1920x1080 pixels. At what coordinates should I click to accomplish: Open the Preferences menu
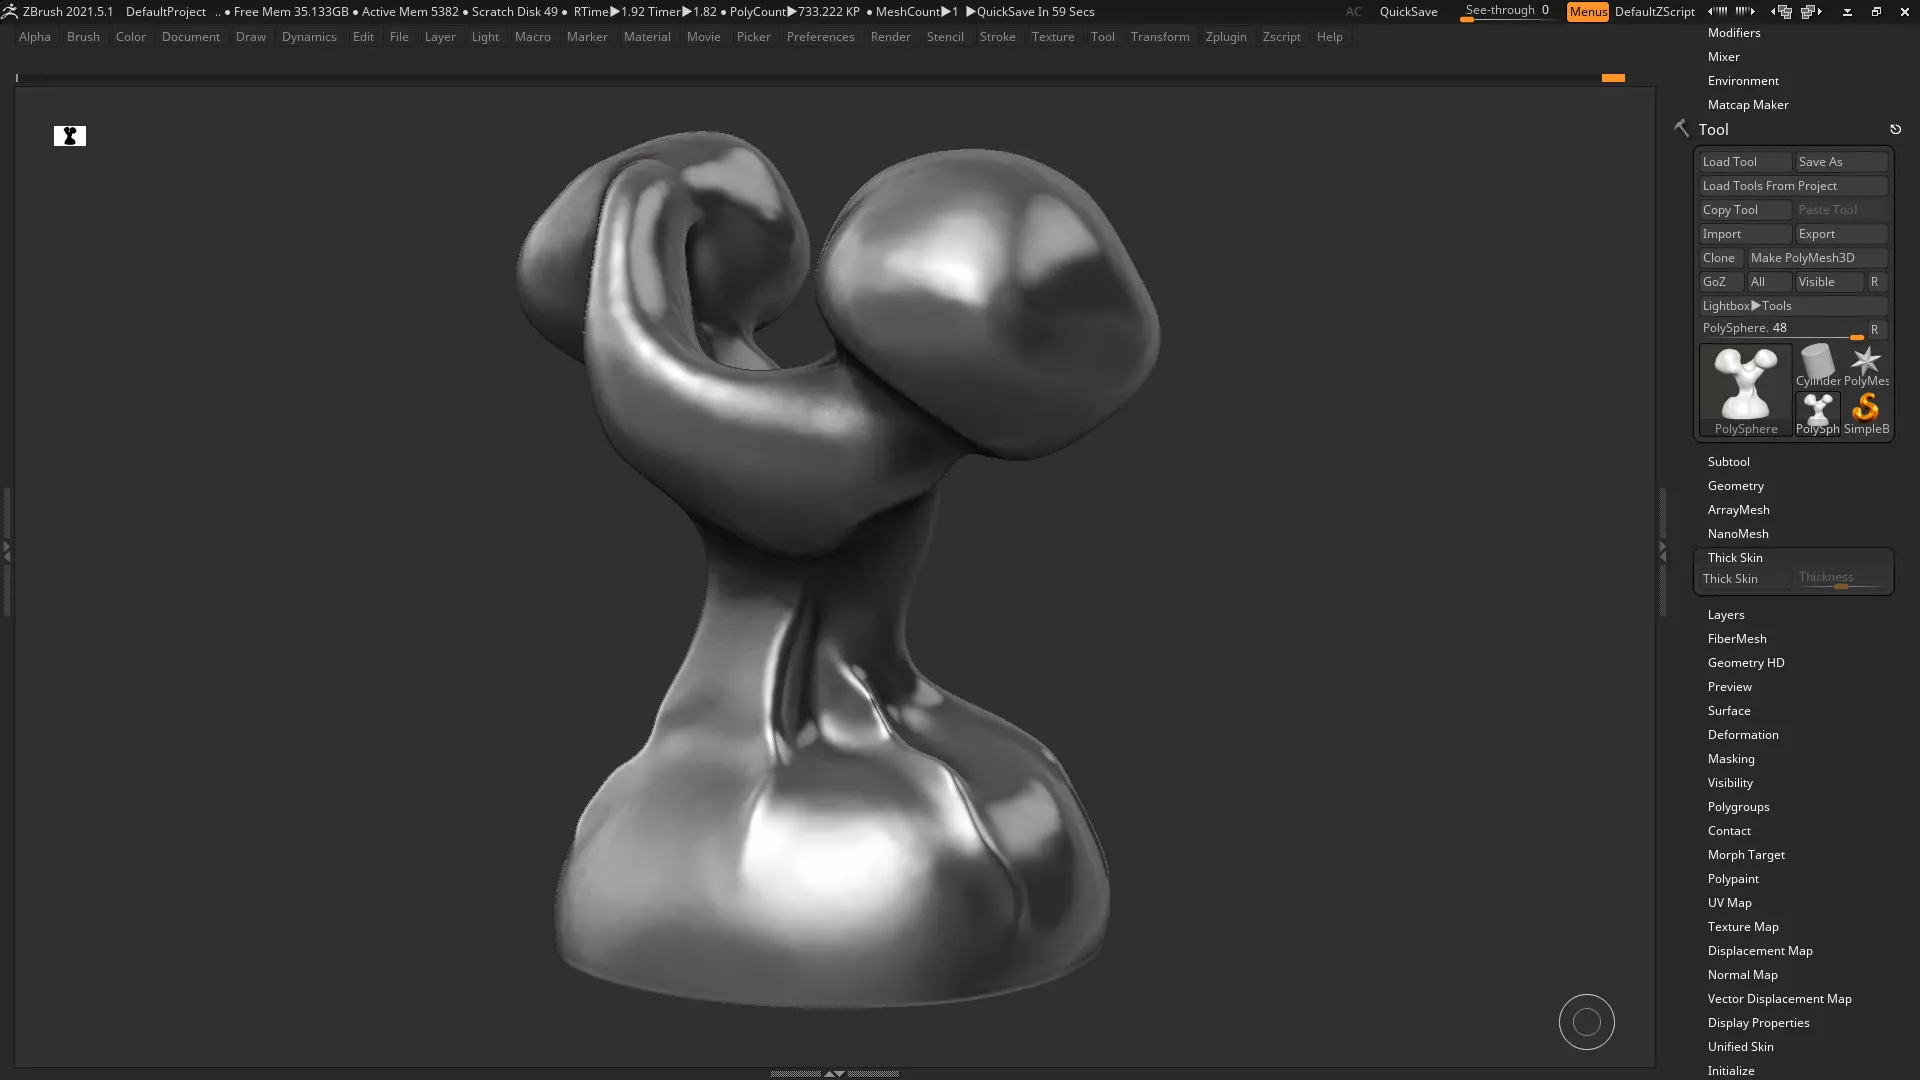820,37
